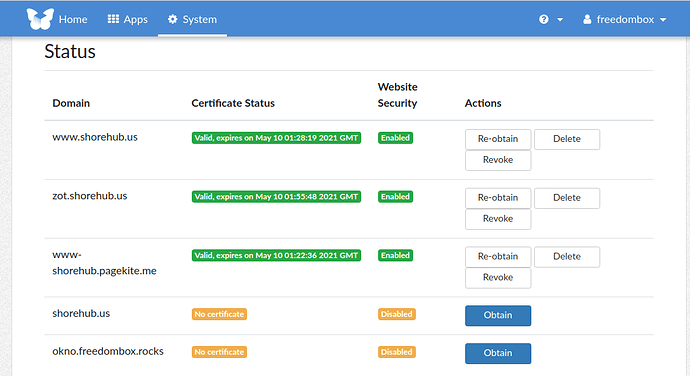The width and height of the screenshot is (690, 376).
Task: Click the certificate badge expiring 01:55:48
Action: click(x=276, y=197)
